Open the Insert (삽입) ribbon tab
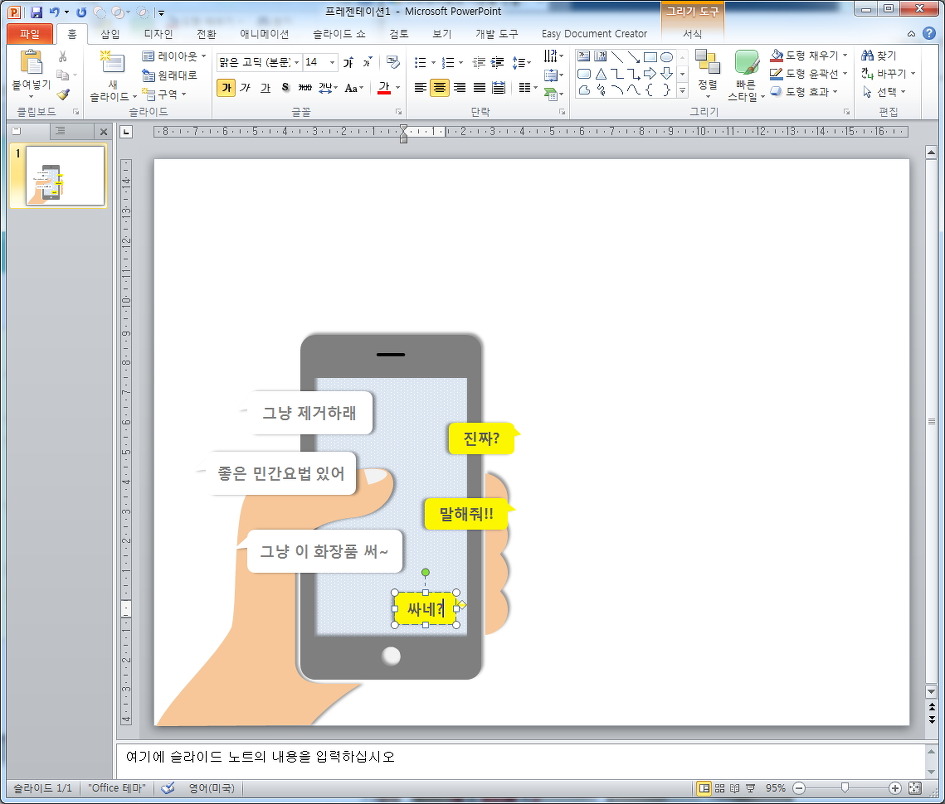Screen dimensions: 945x804 [x=110, y=34]
